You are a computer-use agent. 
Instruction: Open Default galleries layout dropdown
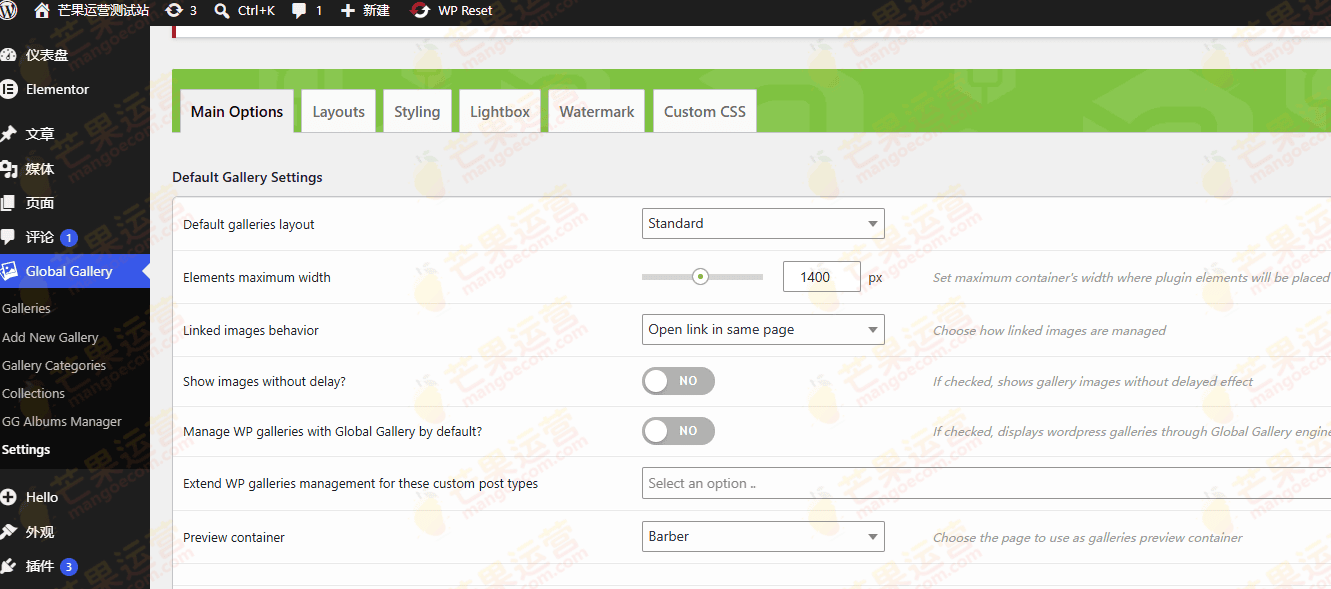coord(763,223)
